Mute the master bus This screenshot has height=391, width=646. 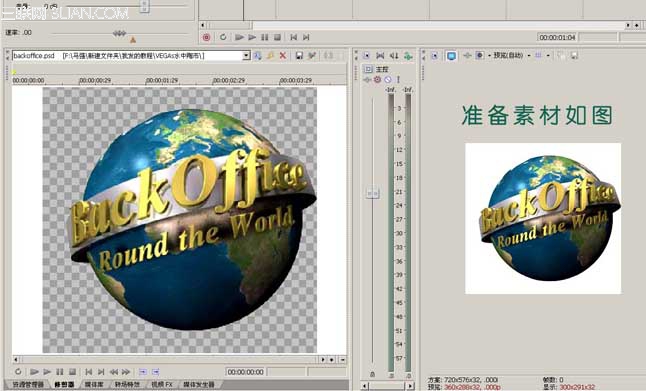388,79
